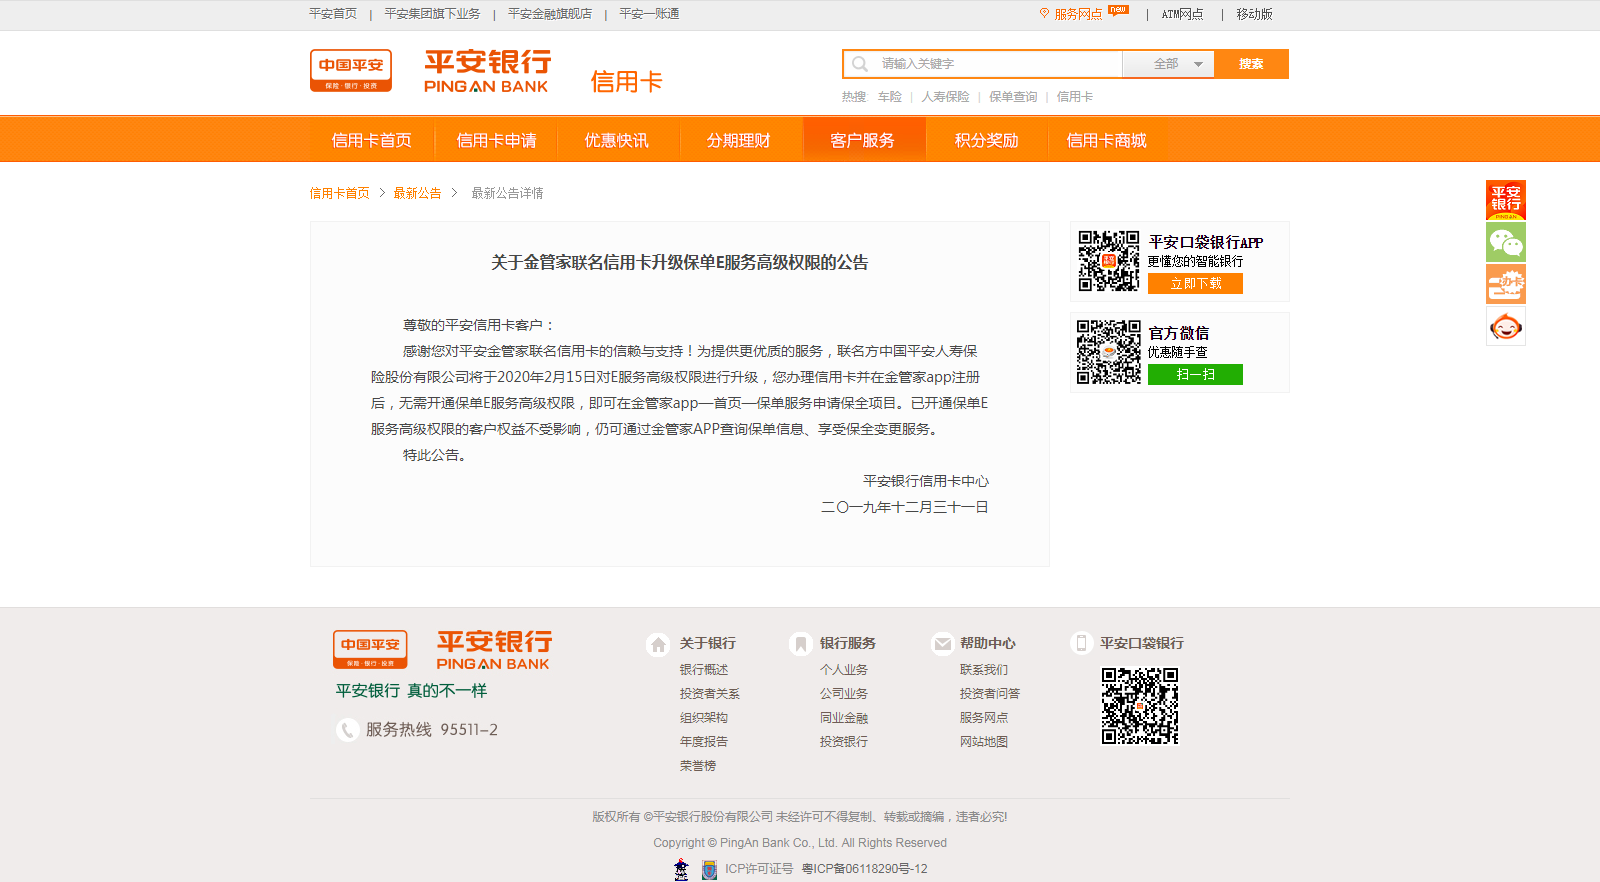Open the 同业金融 footer link
This screenshot has height=882, width=1600.
[x=844, y=718]
